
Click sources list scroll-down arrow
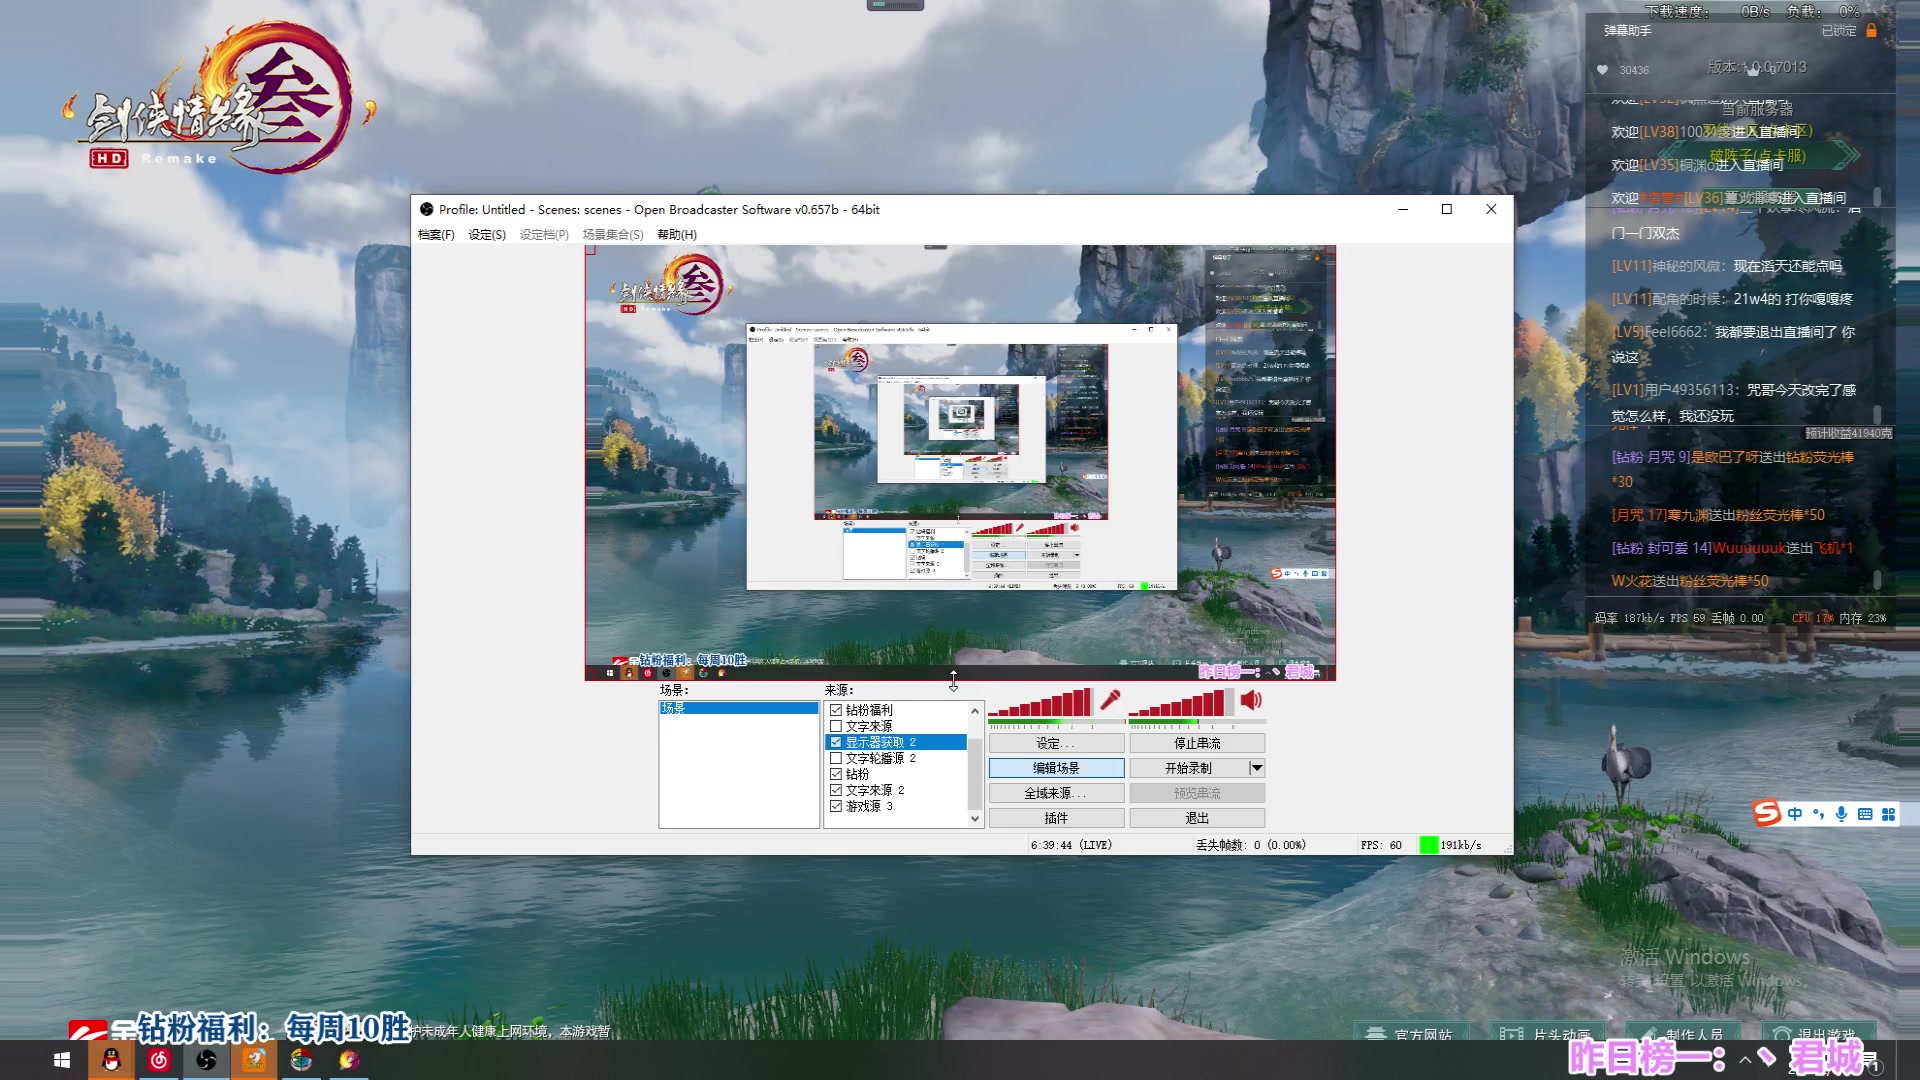(x=975, y=819)
